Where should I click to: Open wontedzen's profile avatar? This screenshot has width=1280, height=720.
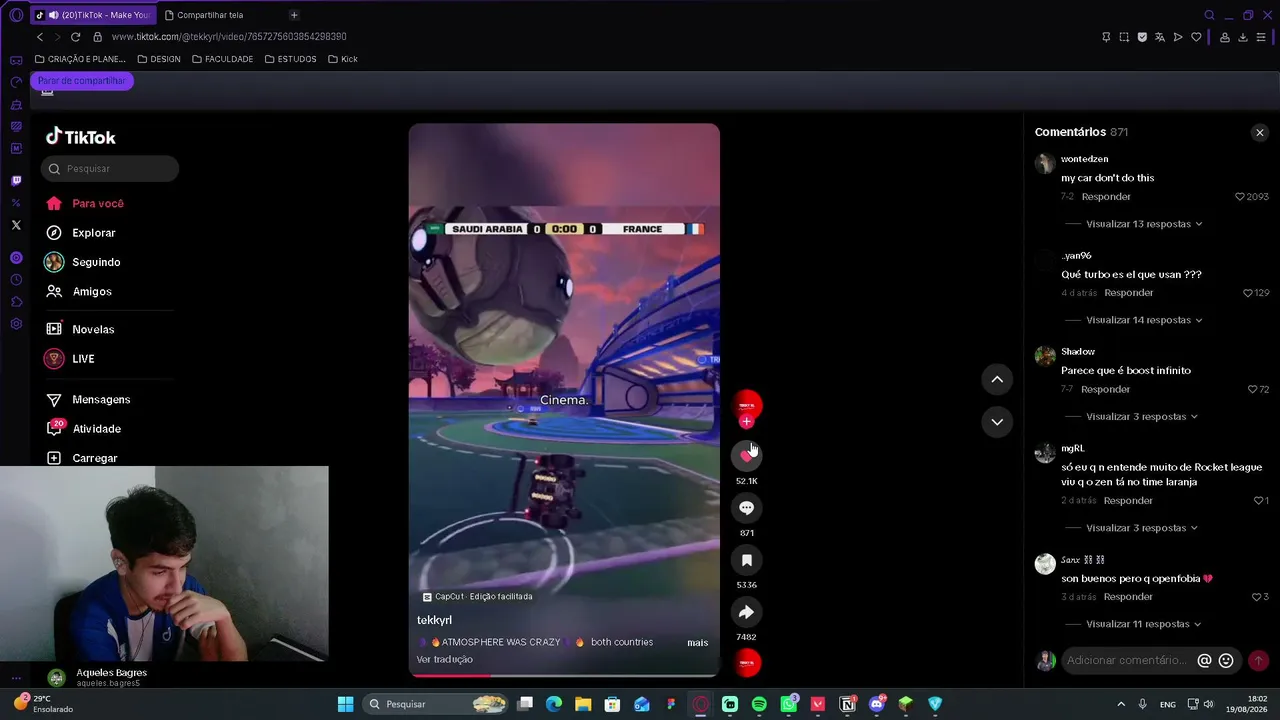tap(1045, 164)
